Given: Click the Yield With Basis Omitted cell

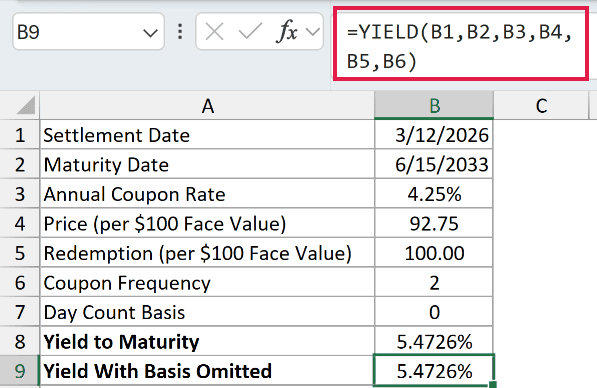Looking at the screenshot, I should (x=207, y=371).
